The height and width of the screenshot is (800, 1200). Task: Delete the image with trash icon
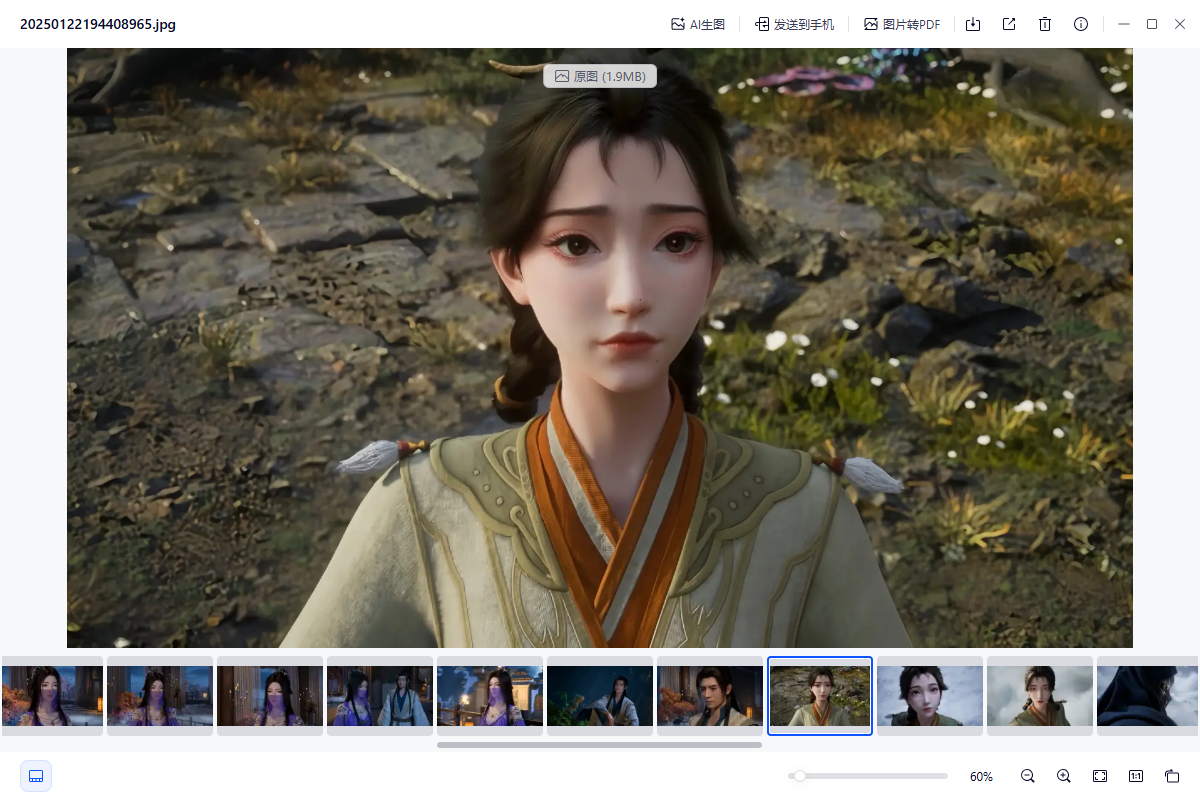1045,24
